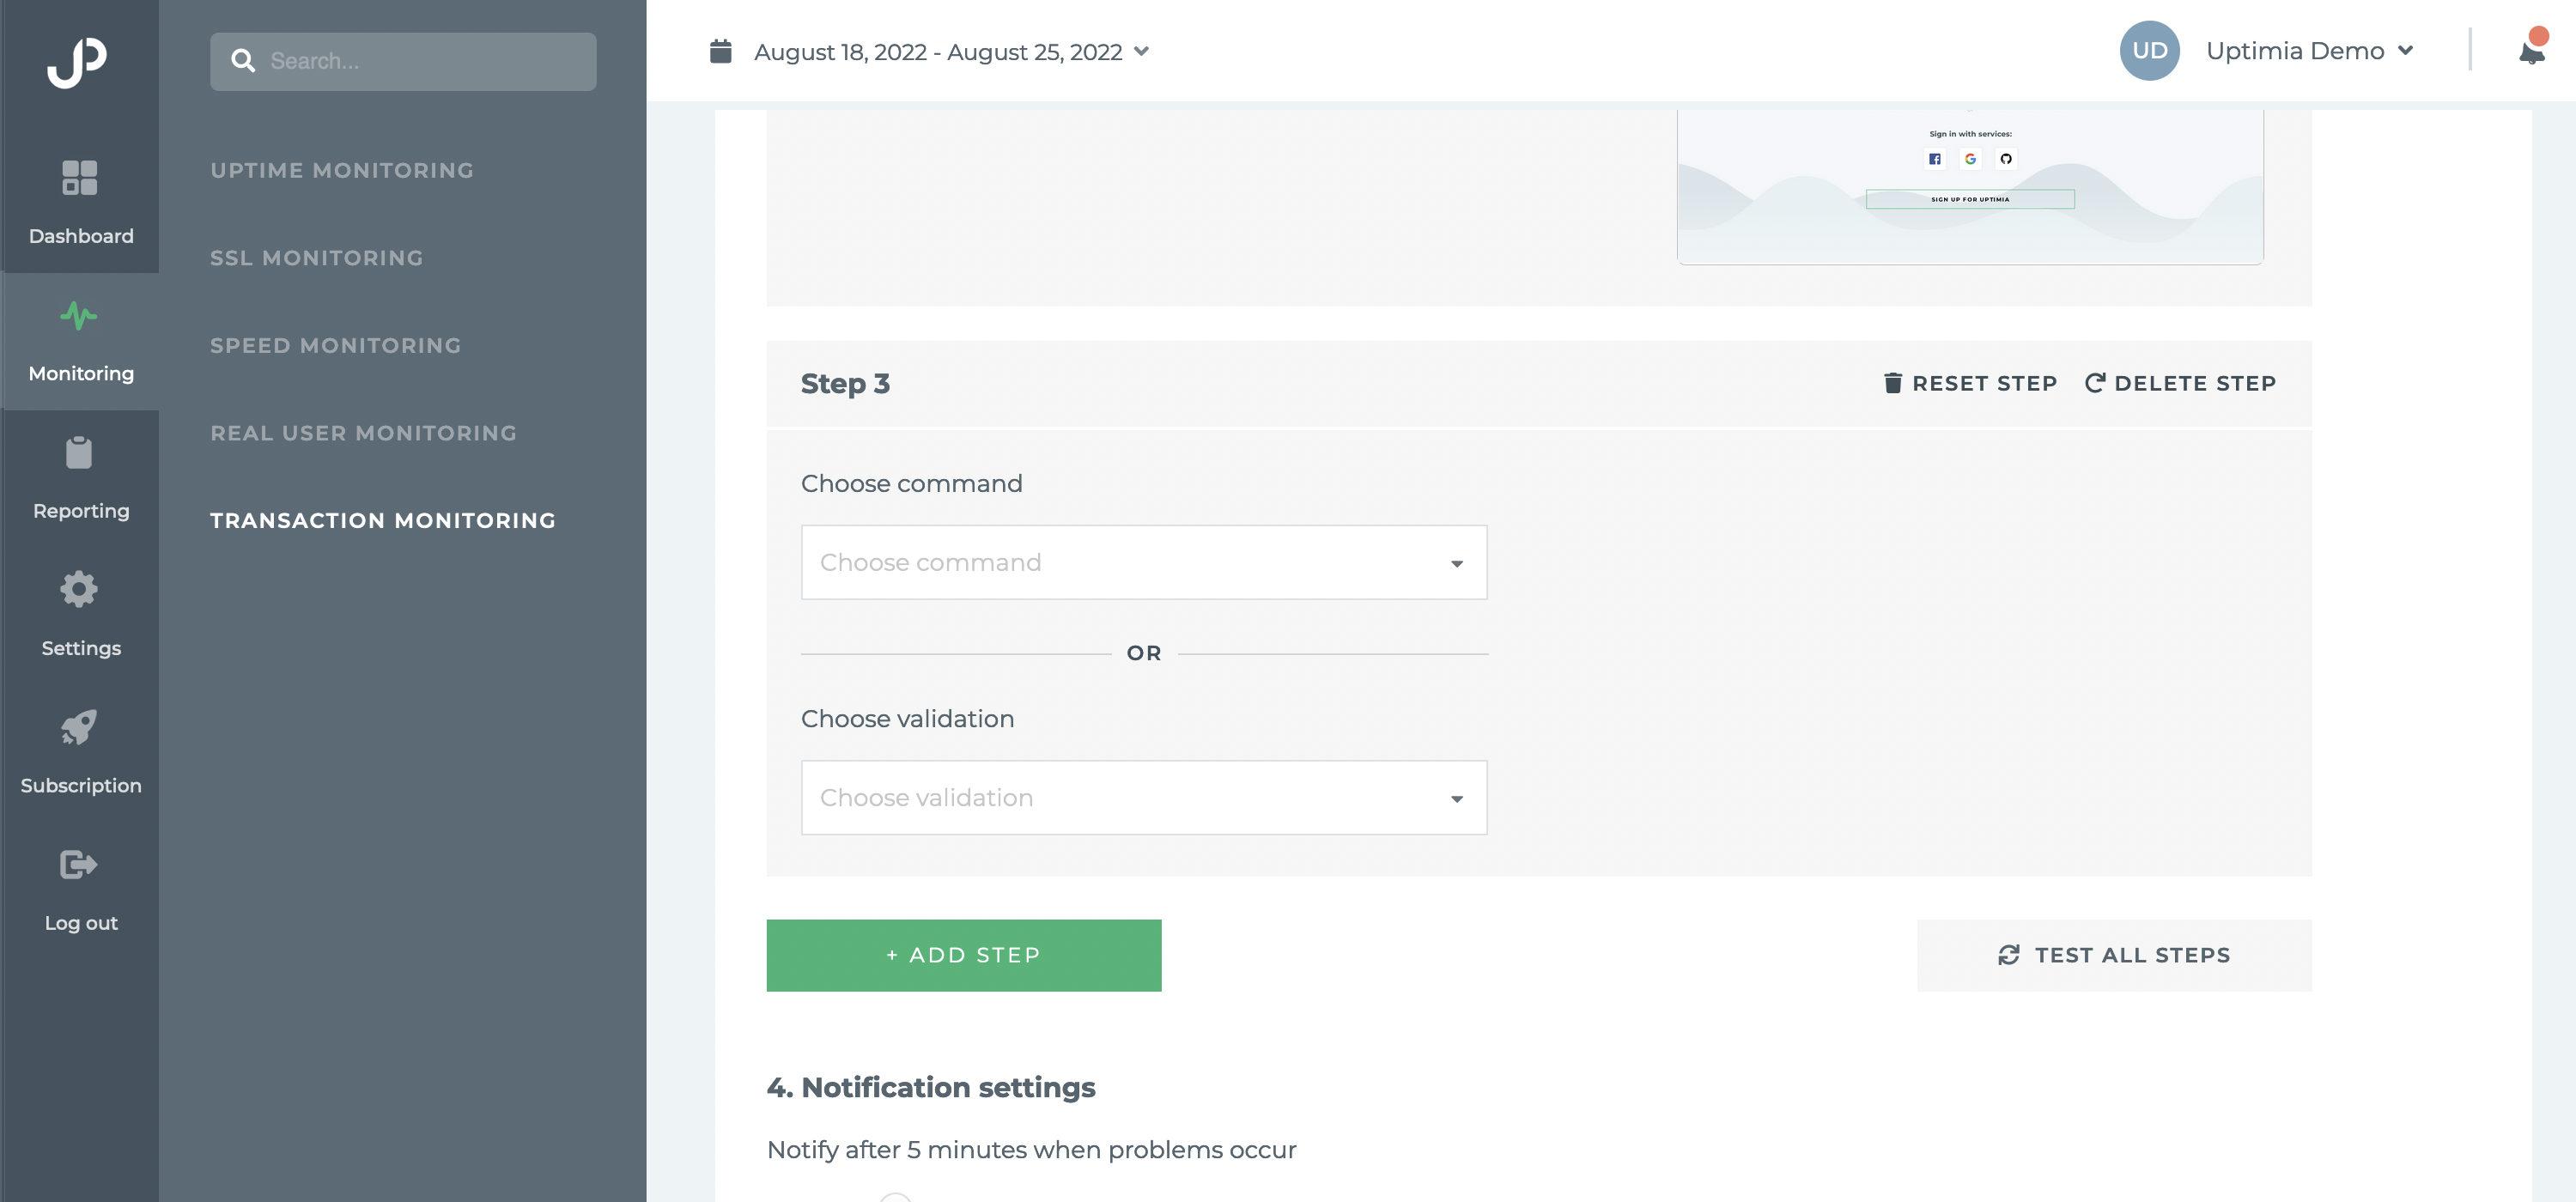Open the notifications bell icon

point(2532,50)
